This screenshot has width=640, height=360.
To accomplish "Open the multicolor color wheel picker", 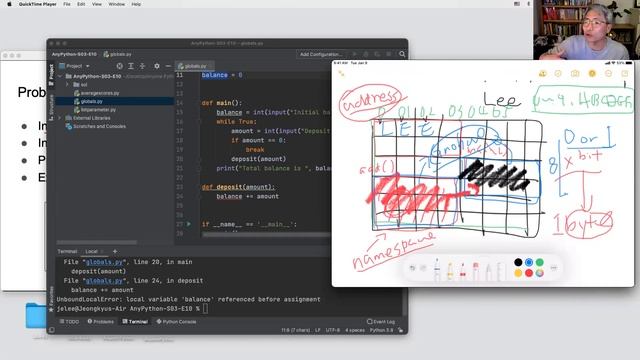I will 540,273.
